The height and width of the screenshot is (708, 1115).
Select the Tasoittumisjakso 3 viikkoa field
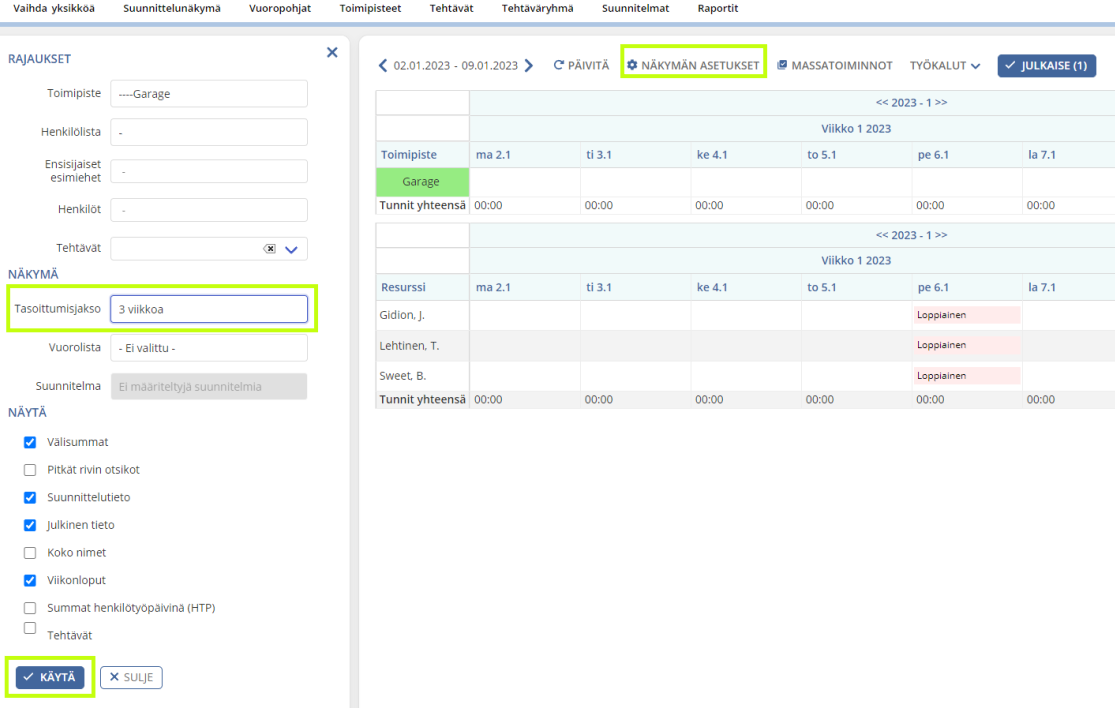(x=209, y=309)
